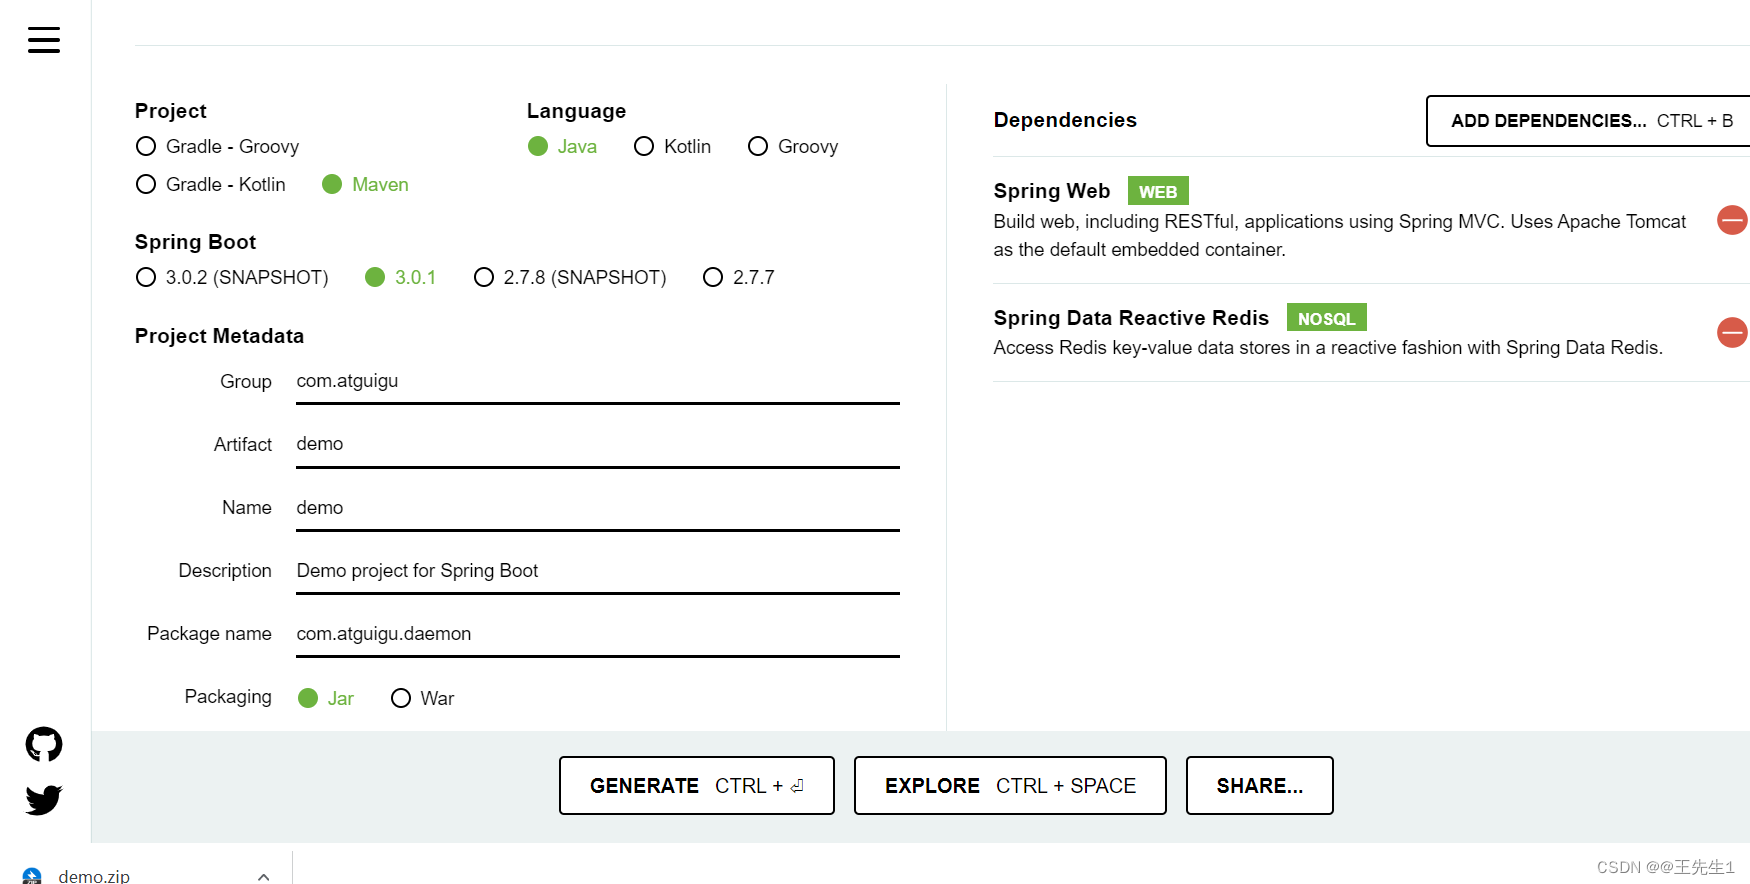Click the GENERATE button
The height and width of the screenshot is (884, 1750).
pyautogui.click(x=697, y=786)
